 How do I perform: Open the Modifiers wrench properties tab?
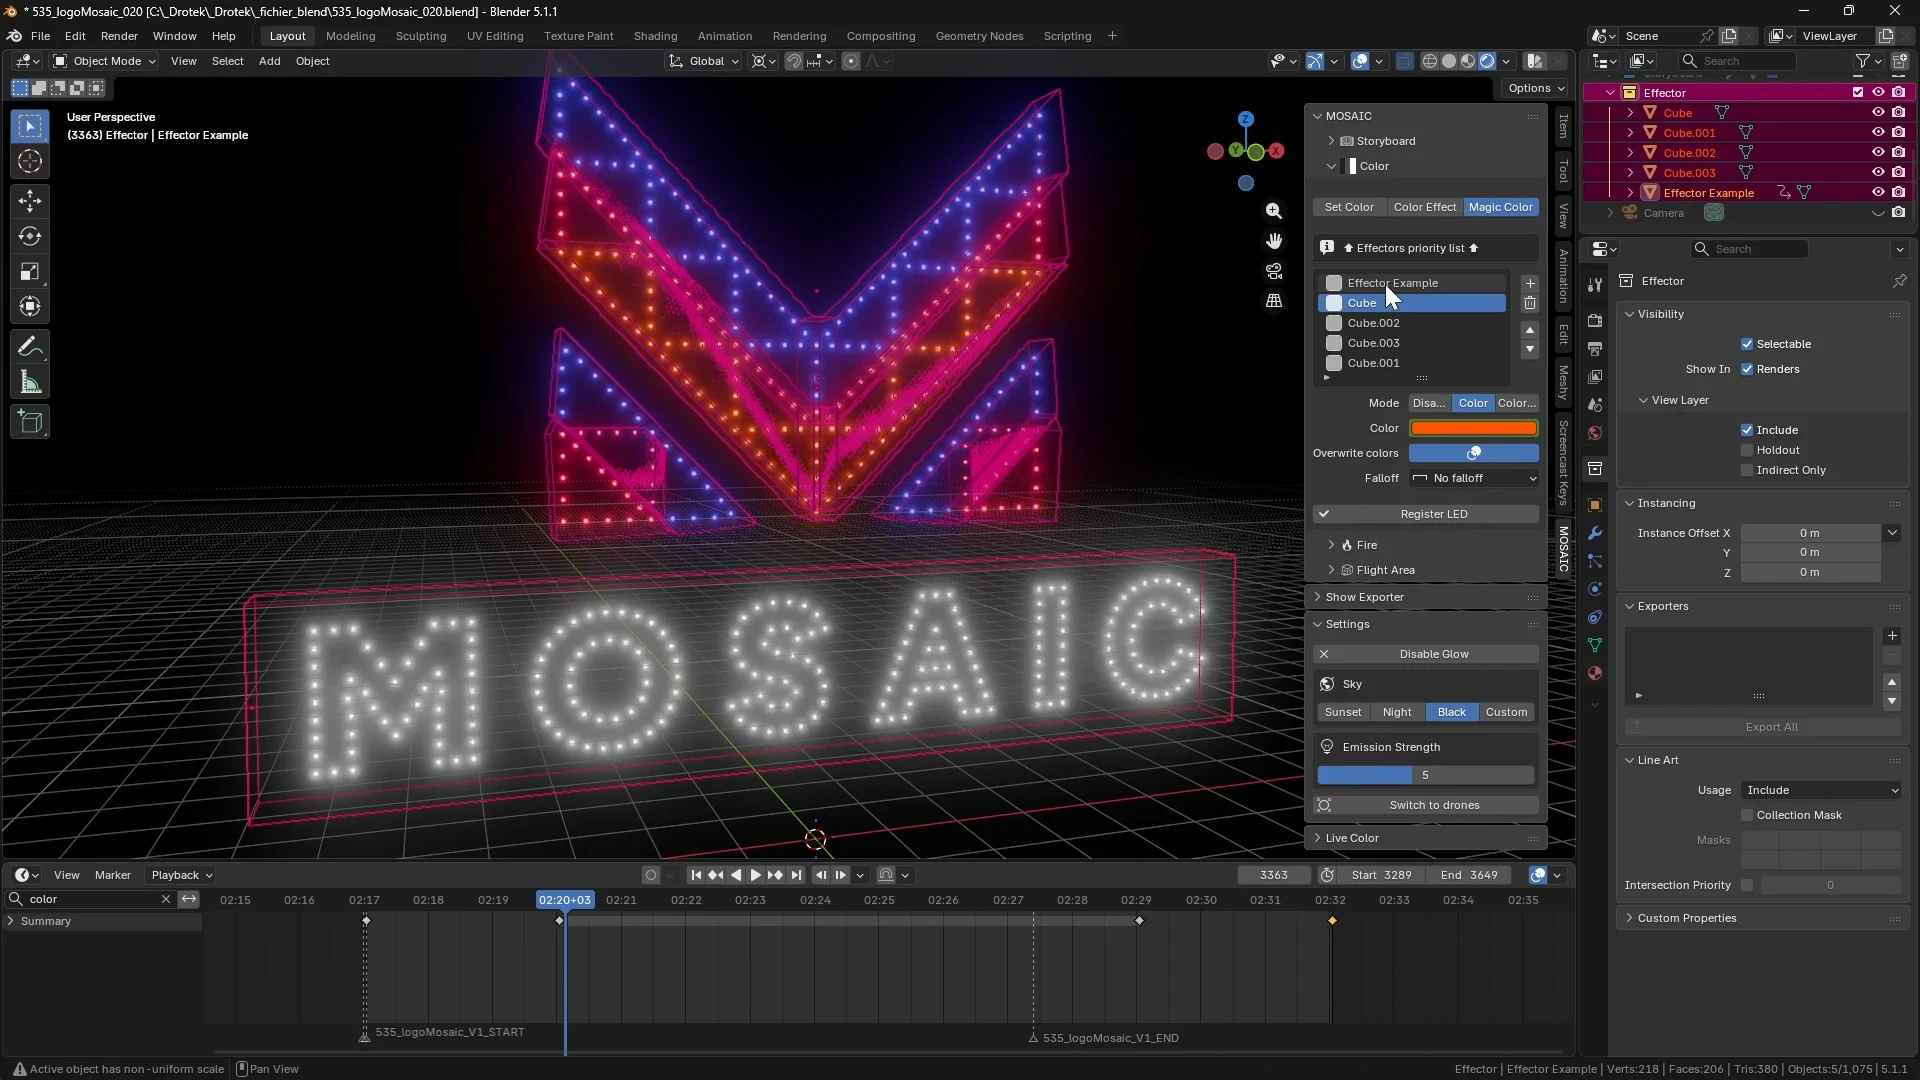(x=1595, y=533)
